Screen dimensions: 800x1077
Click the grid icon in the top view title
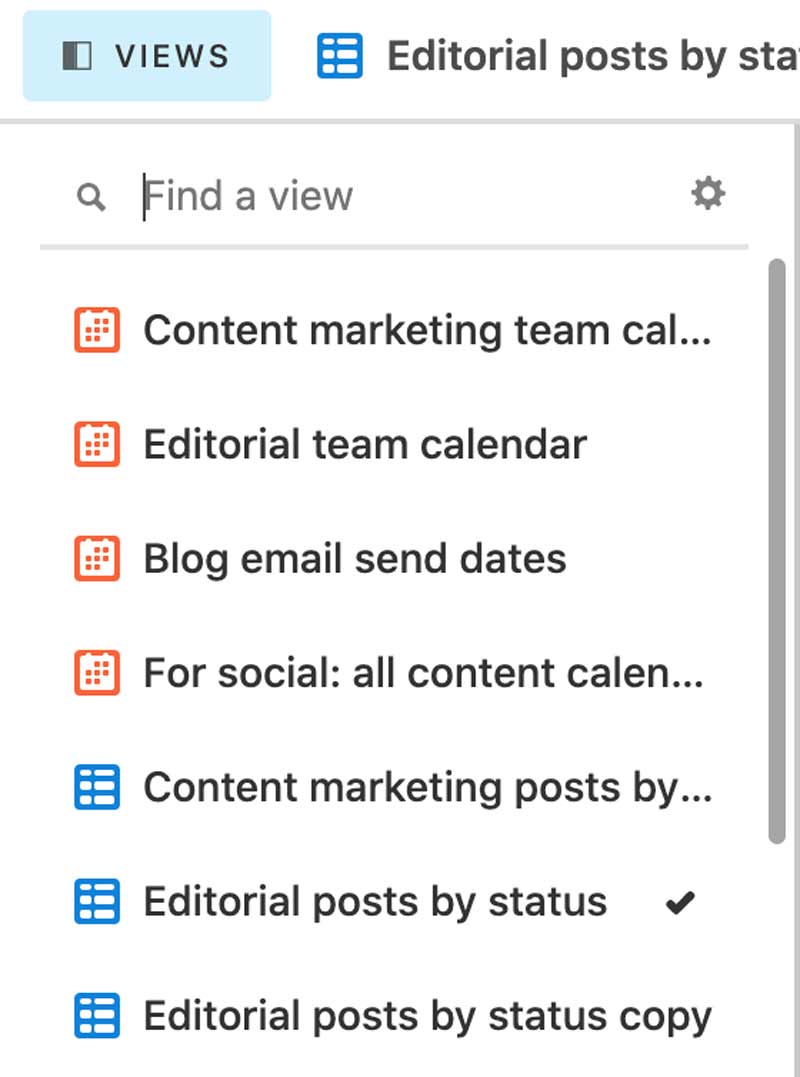click(340, 56)
